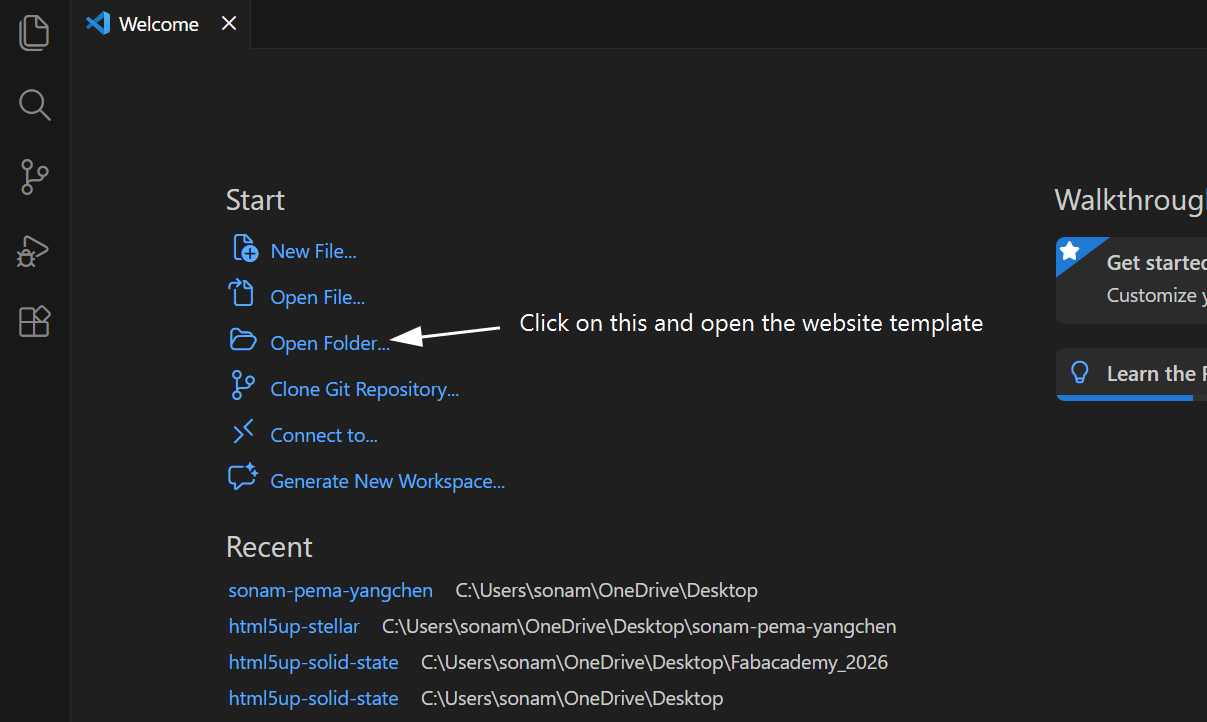Close the Welcome tab

pyautogui.click(x=228, y=23)
